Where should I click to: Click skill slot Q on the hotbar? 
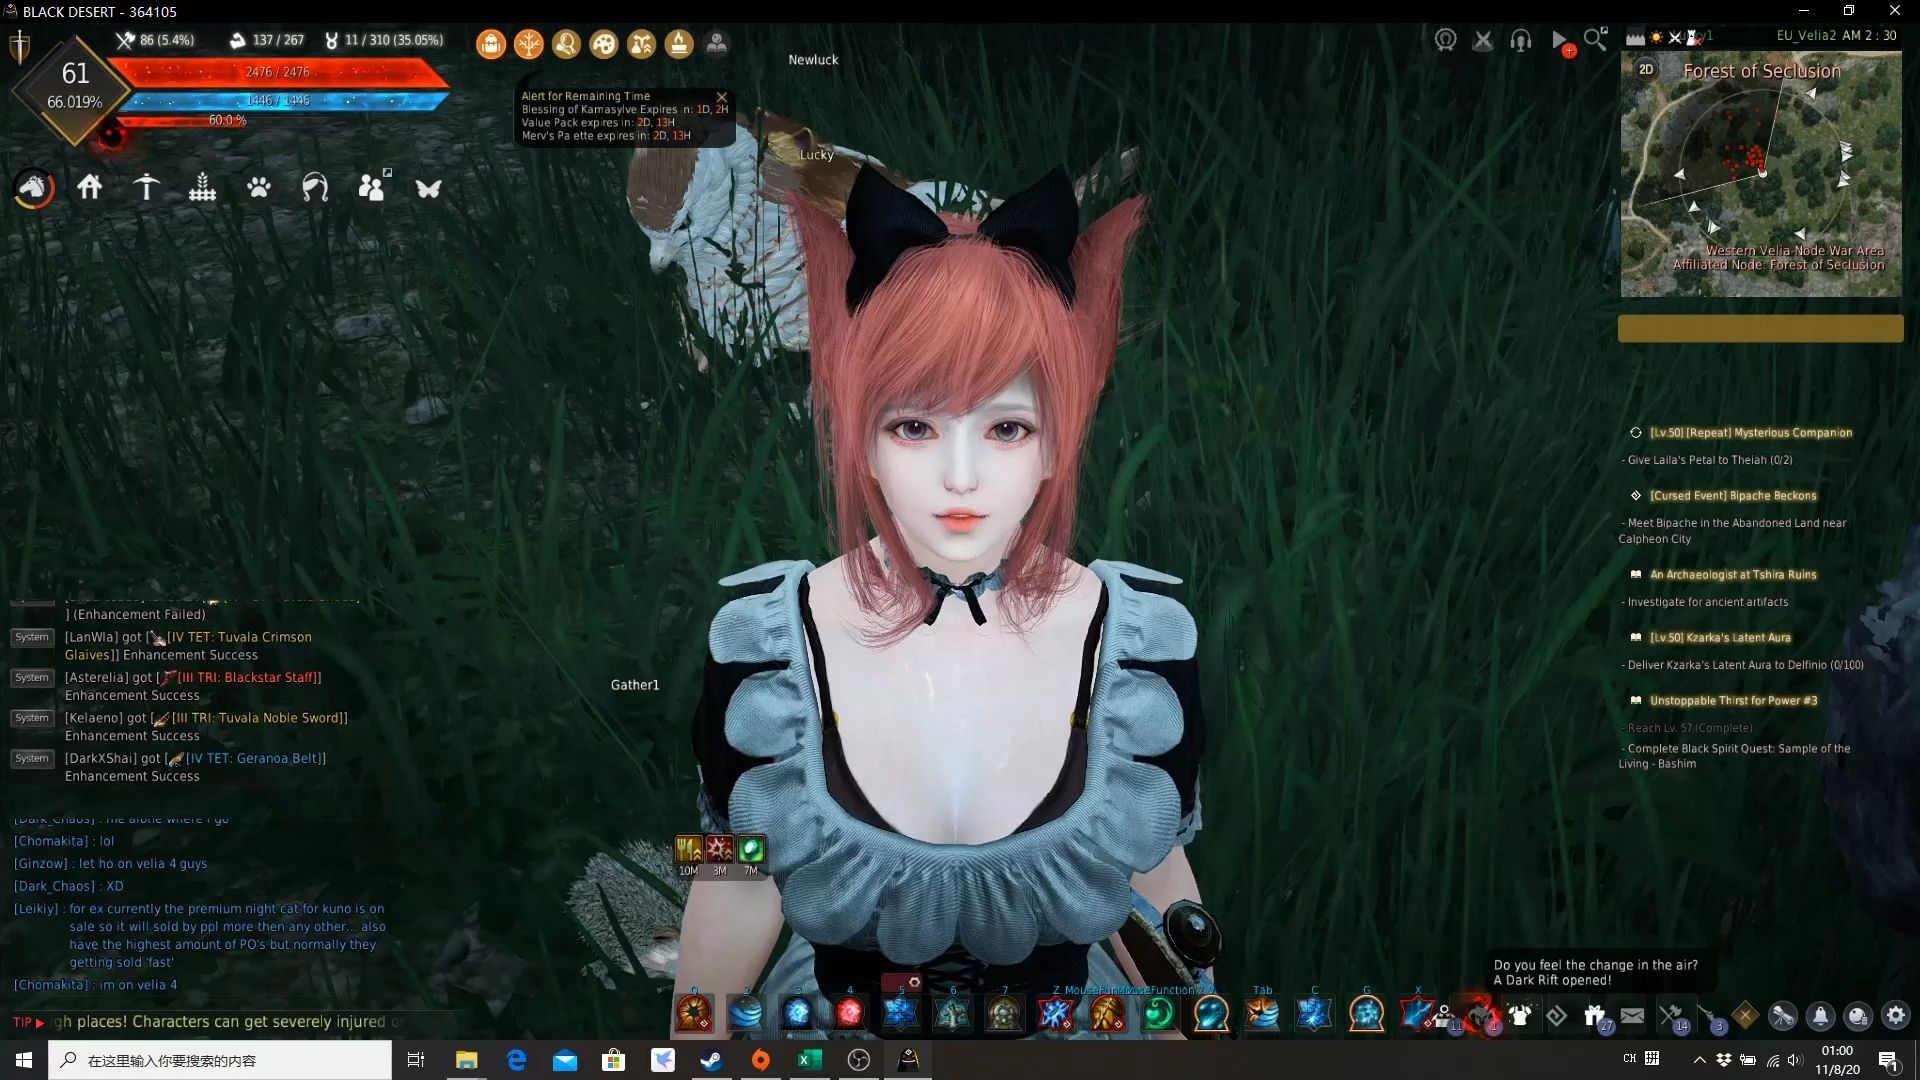tap(694, 1013)
